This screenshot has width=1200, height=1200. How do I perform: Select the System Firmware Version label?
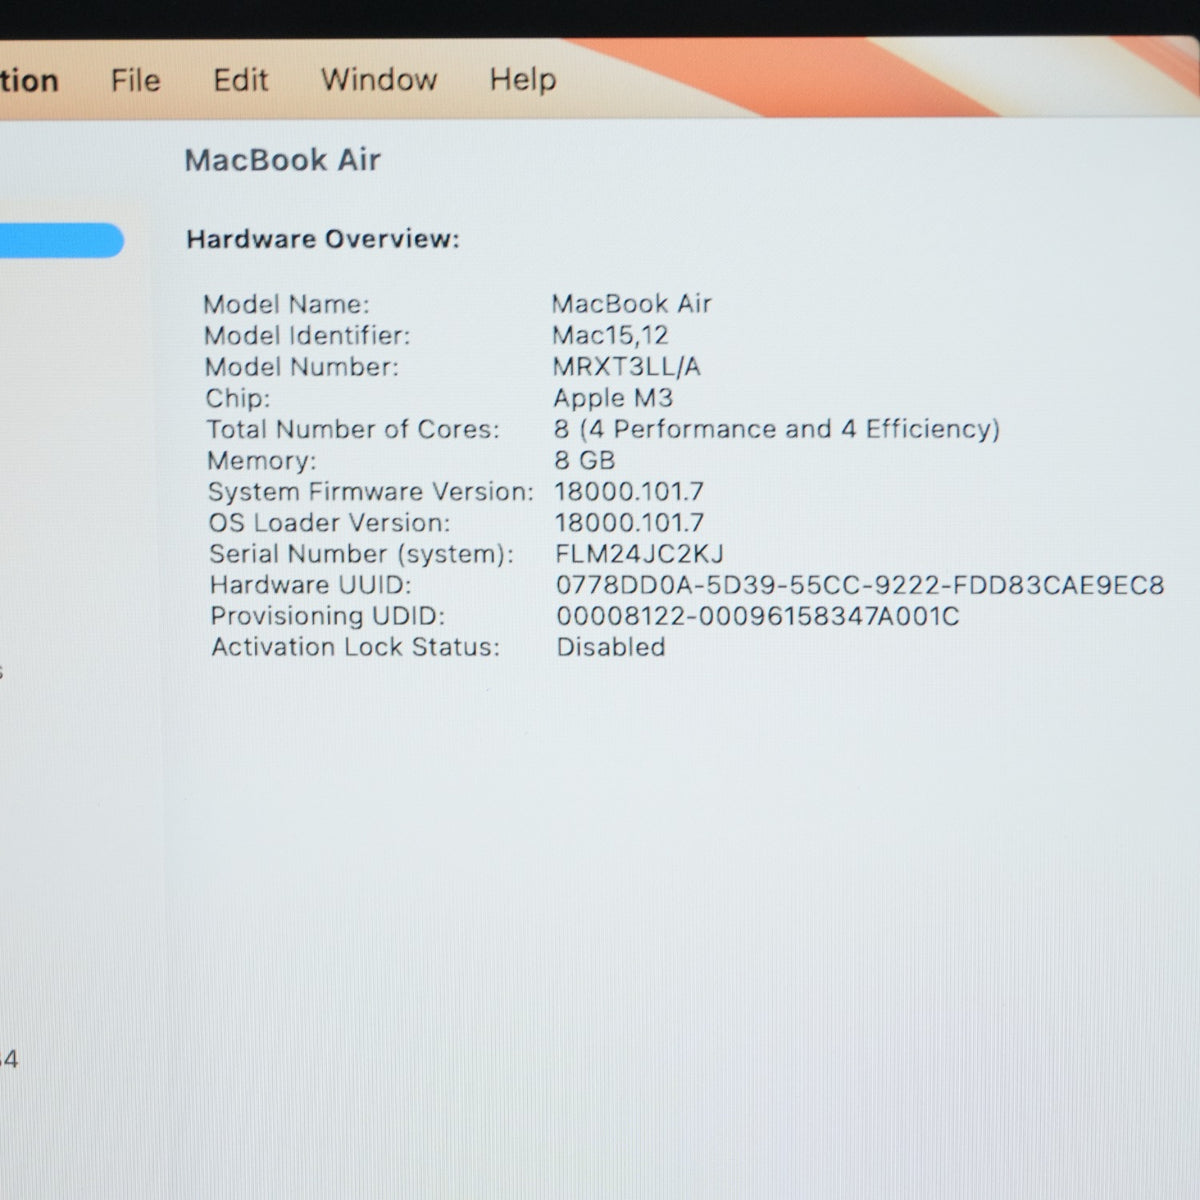371,492
